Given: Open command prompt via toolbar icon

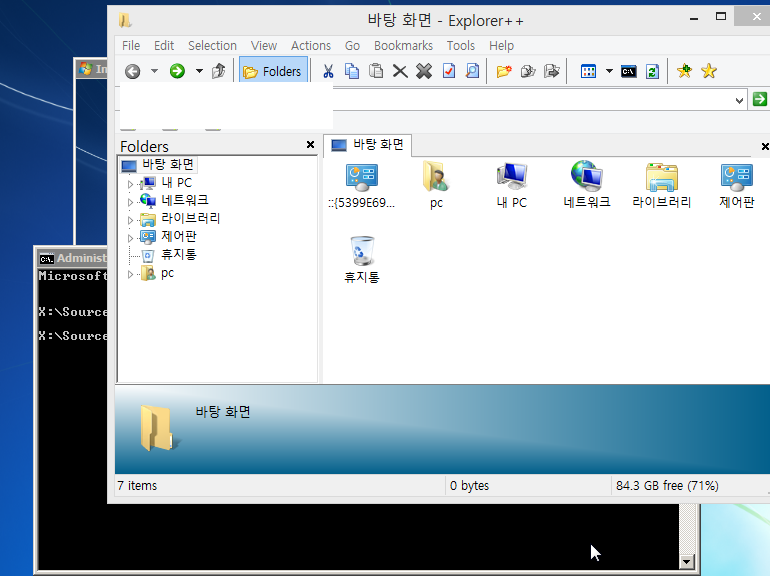Looking at the screenshot, I should pos(629,71).
